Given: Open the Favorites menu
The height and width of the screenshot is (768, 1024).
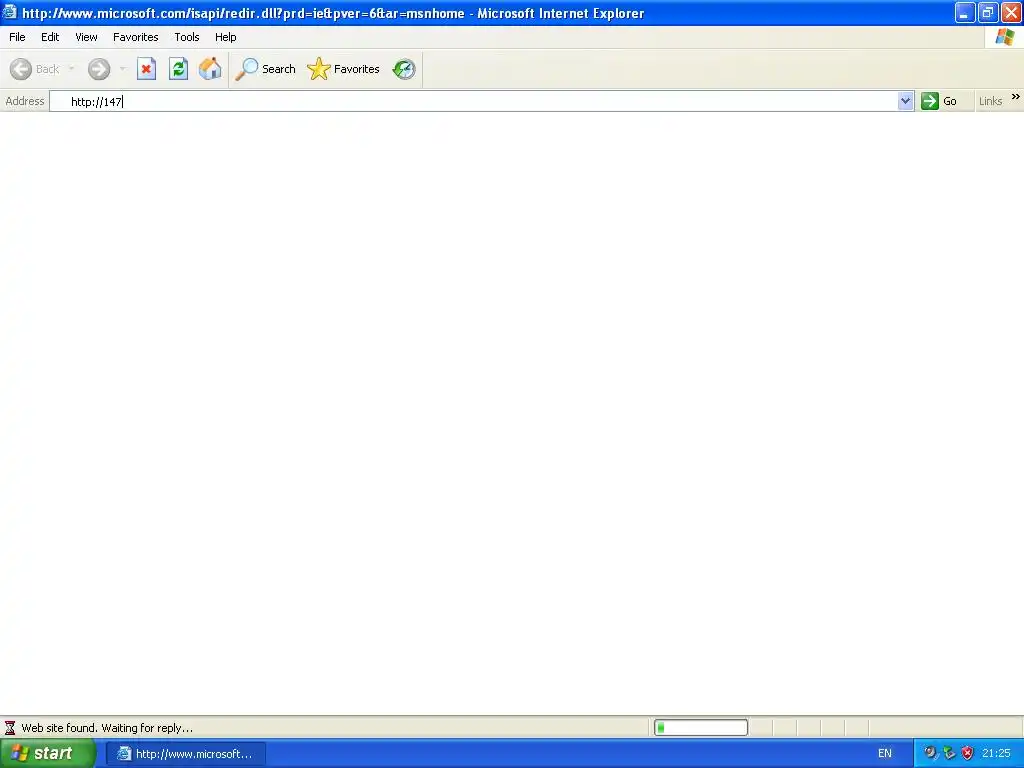Looking at the screenshot, I should pyautogui.click(x=135, y=37).
